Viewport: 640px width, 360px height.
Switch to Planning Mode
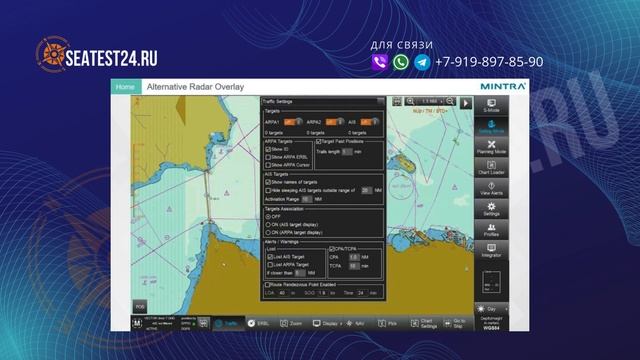click(491, 147)
